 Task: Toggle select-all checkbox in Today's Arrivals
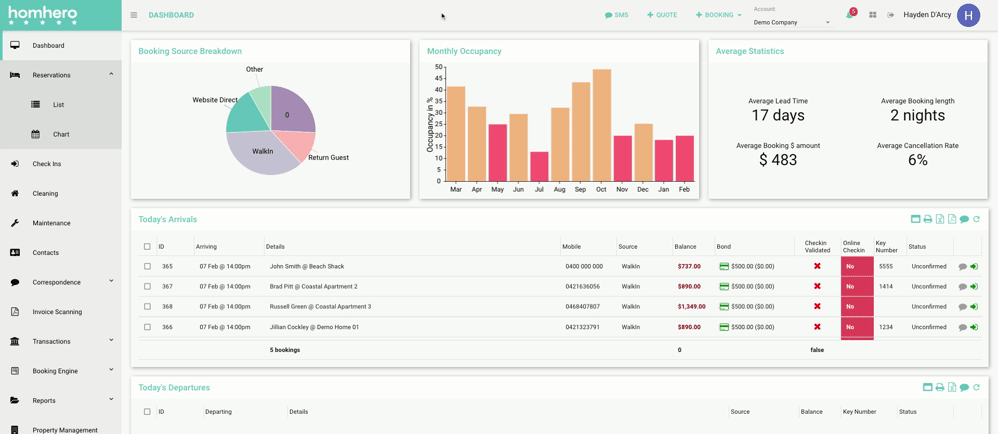[147, 246]
